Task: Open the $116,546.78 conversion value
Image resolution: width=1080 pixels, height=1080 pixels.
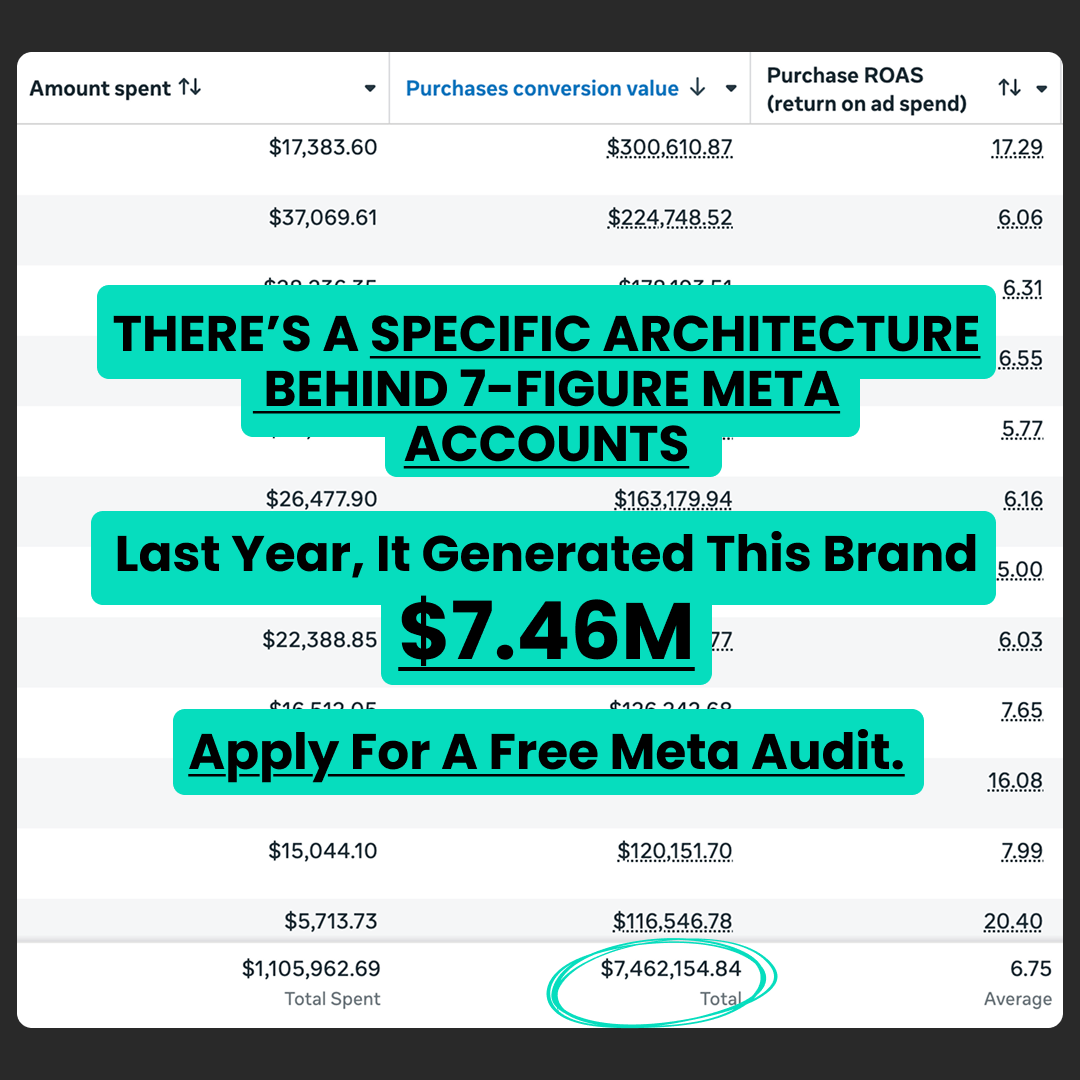Action: pos(672,921)
